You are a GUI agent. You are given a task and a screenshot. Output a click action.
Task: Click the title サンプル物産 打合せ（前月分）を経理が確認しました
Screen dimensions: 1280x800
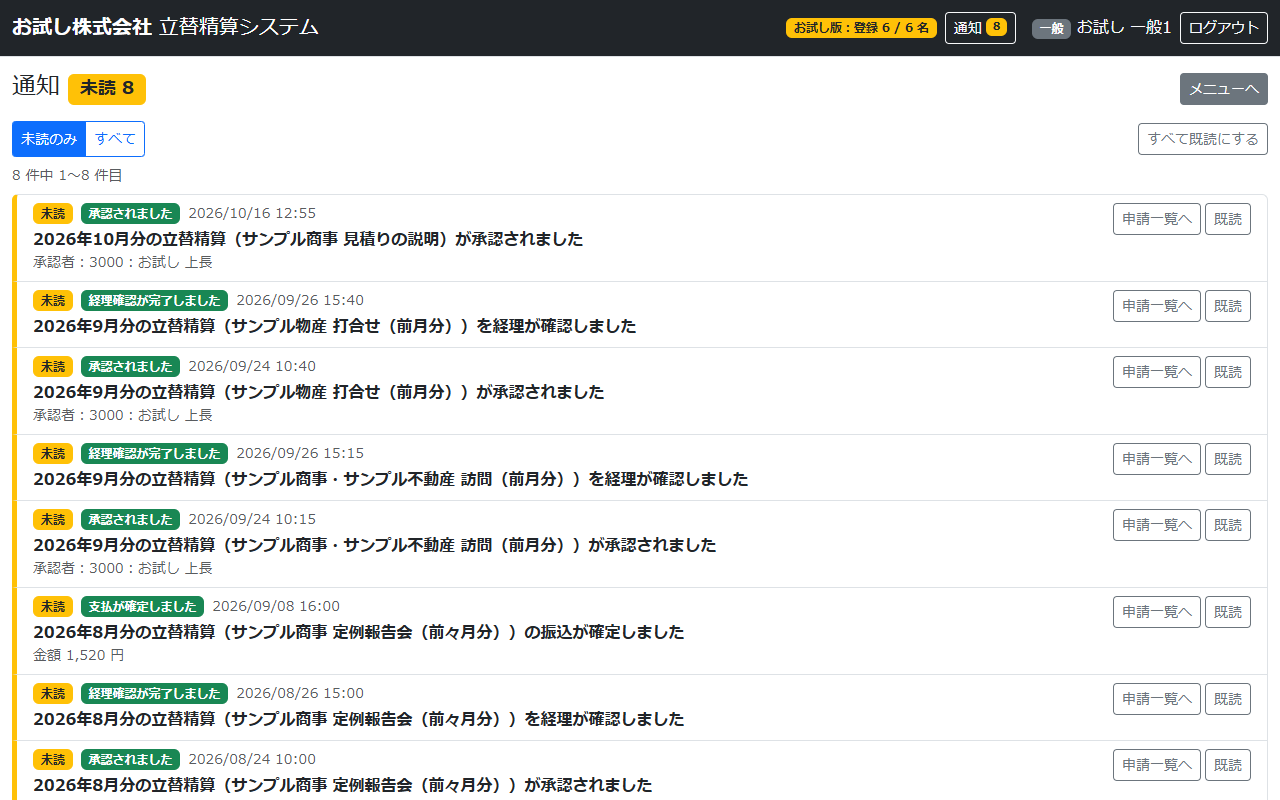(335, 326)
